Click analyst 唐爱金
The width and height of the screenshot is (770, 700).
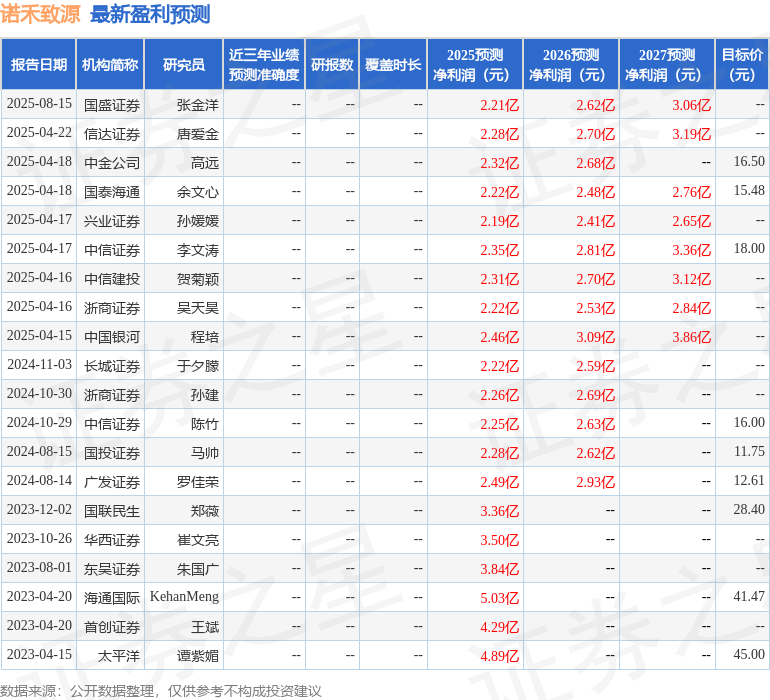198,134
